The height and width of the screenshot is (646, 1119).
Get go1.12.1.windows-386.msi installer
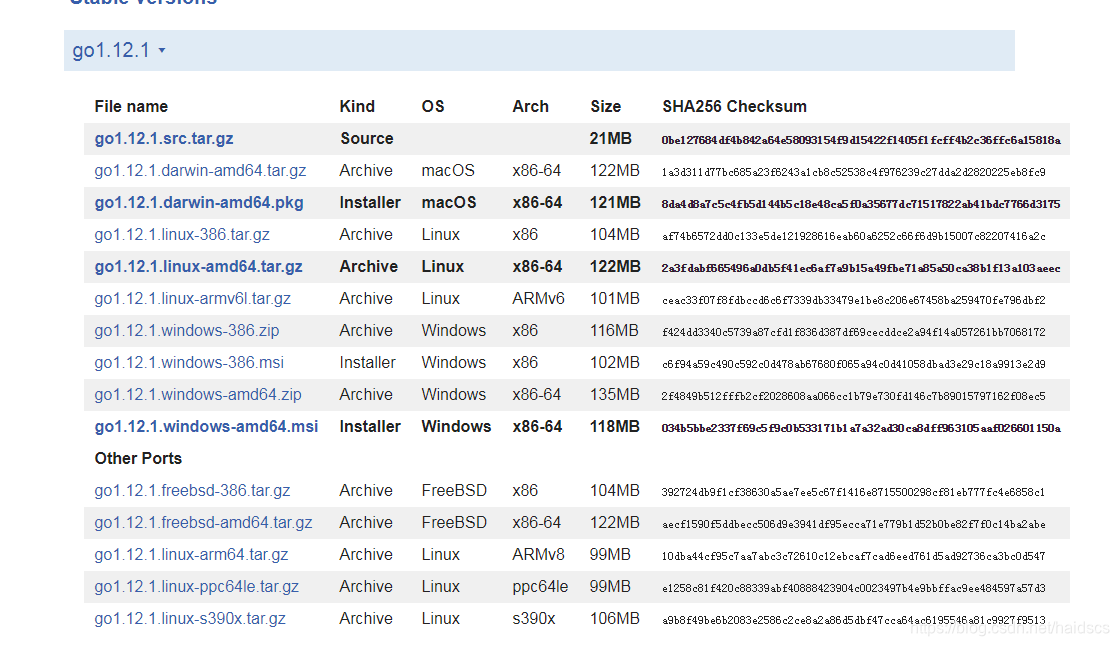coord(189,363)
